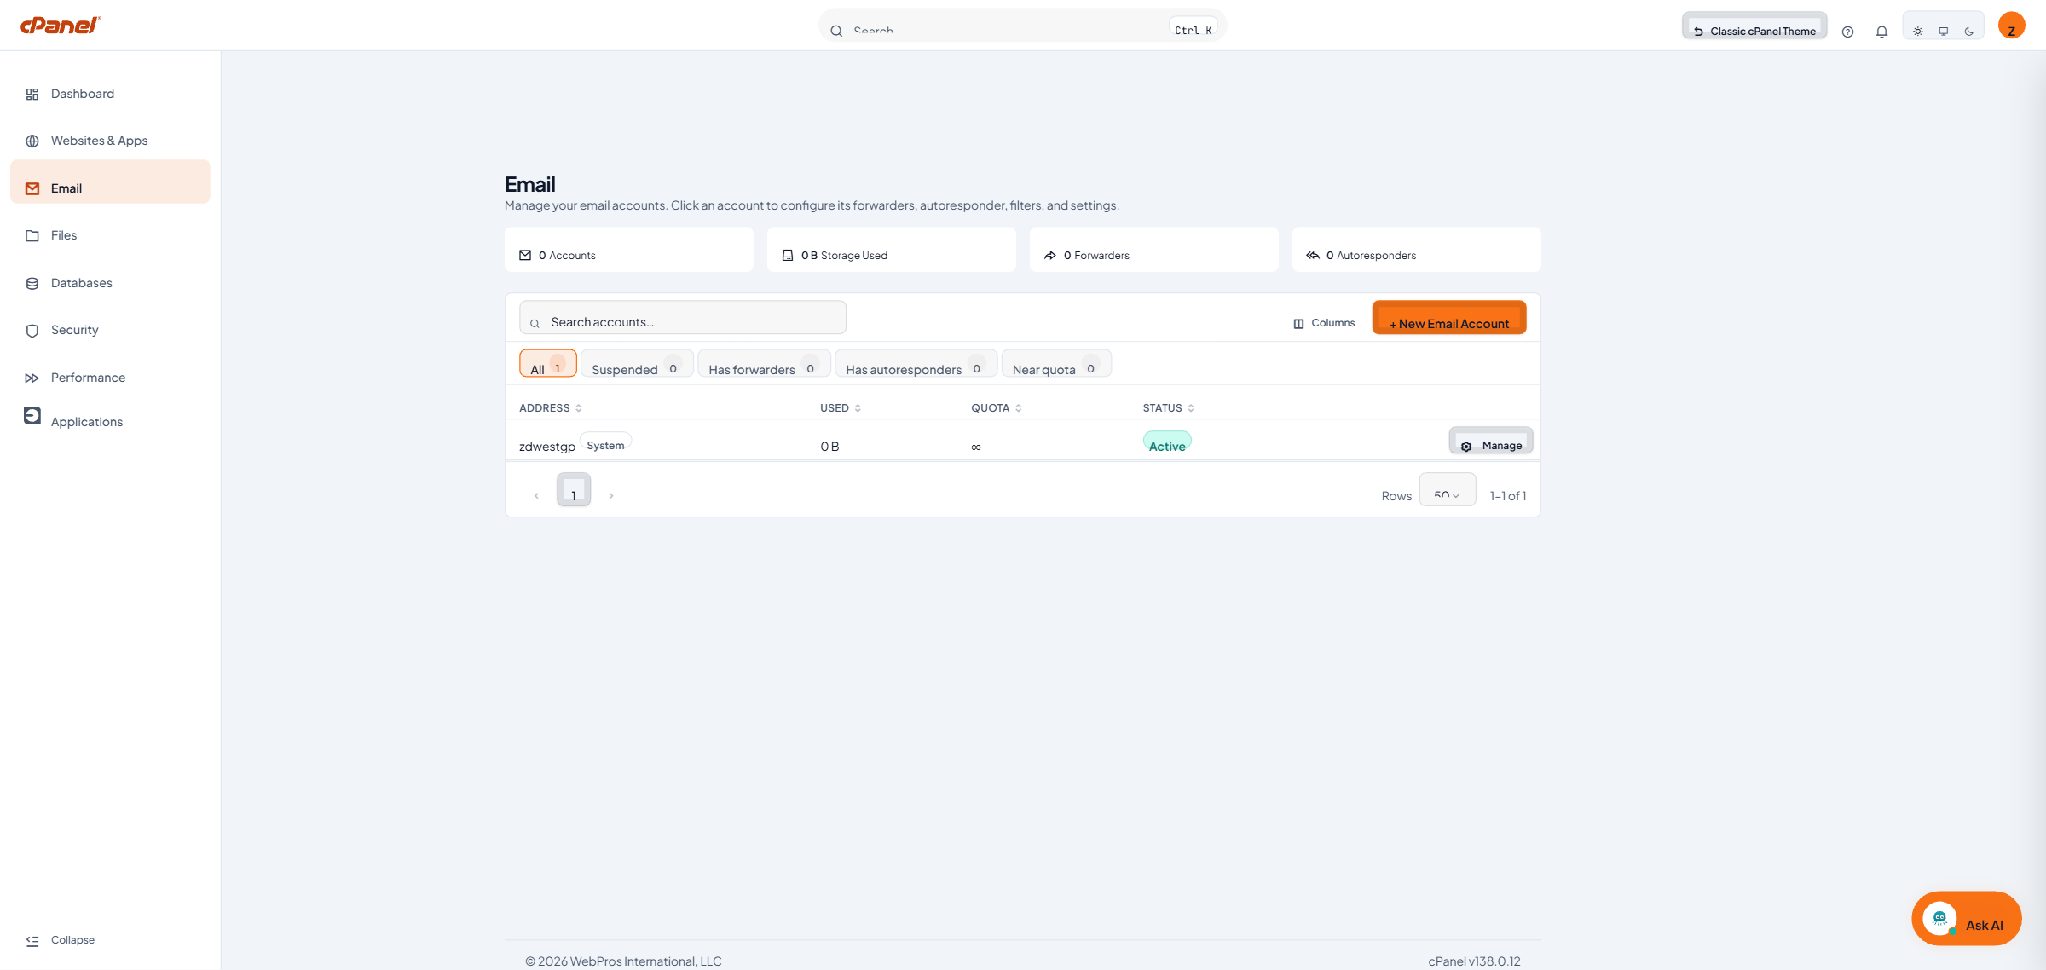Click the 0 Accounts summary card
The width and height of the screenshot is (2046, 970).
(629, 250)
